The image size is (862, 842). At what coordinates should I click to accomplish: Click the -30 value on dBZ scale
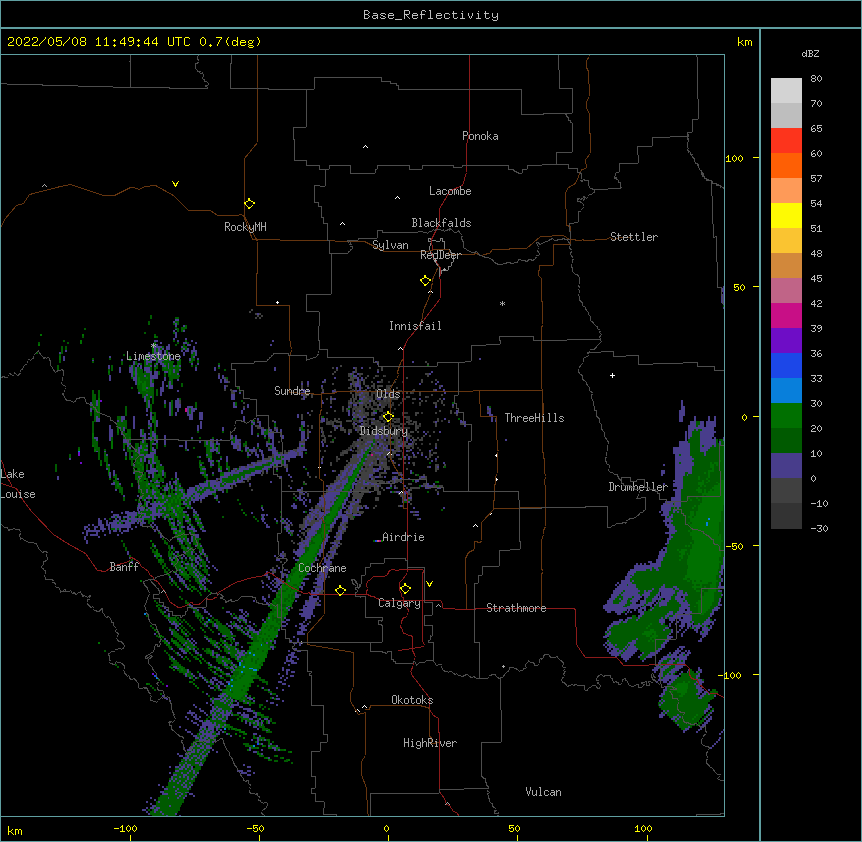(819, 528)
